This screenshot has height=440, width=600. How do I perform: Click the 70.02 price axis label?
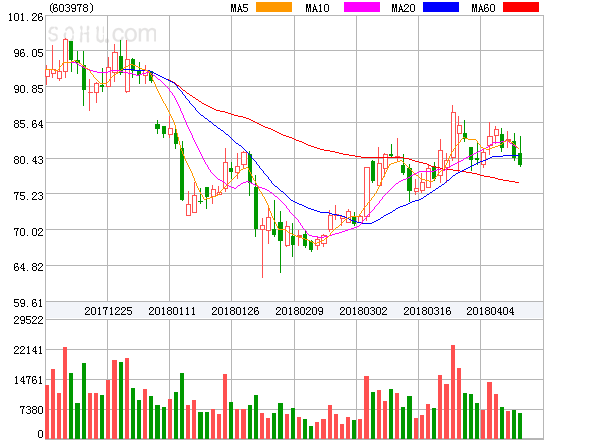coord(29,232)
